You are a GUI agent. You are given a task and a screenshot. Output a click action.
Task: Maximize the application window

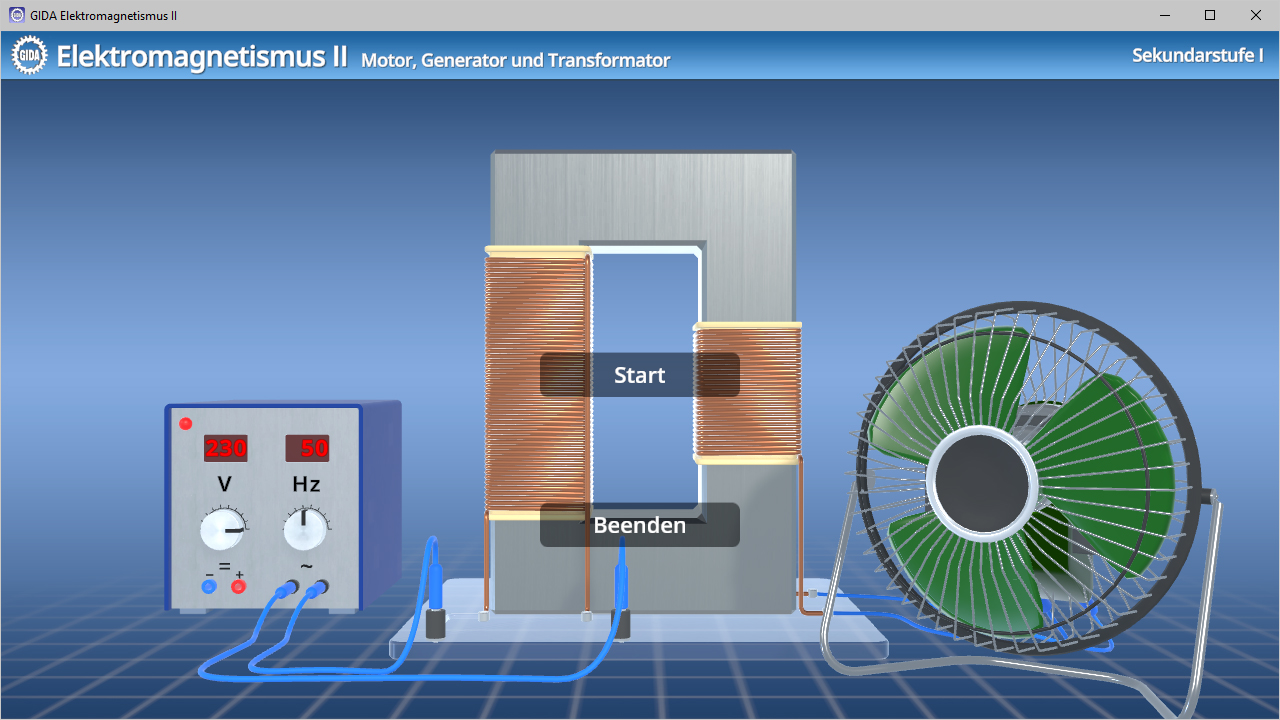(1210, 15)
